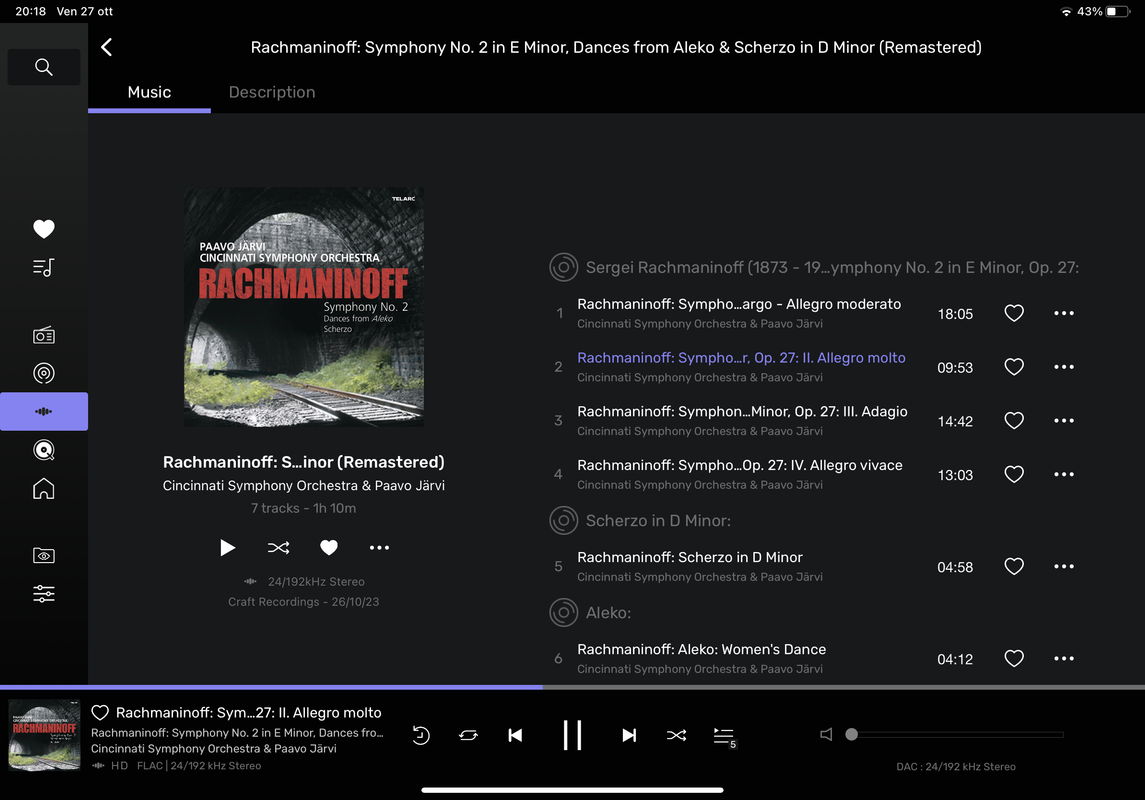
Task: Open the music library disc-search icon
Action: click(x=44, y=450)
